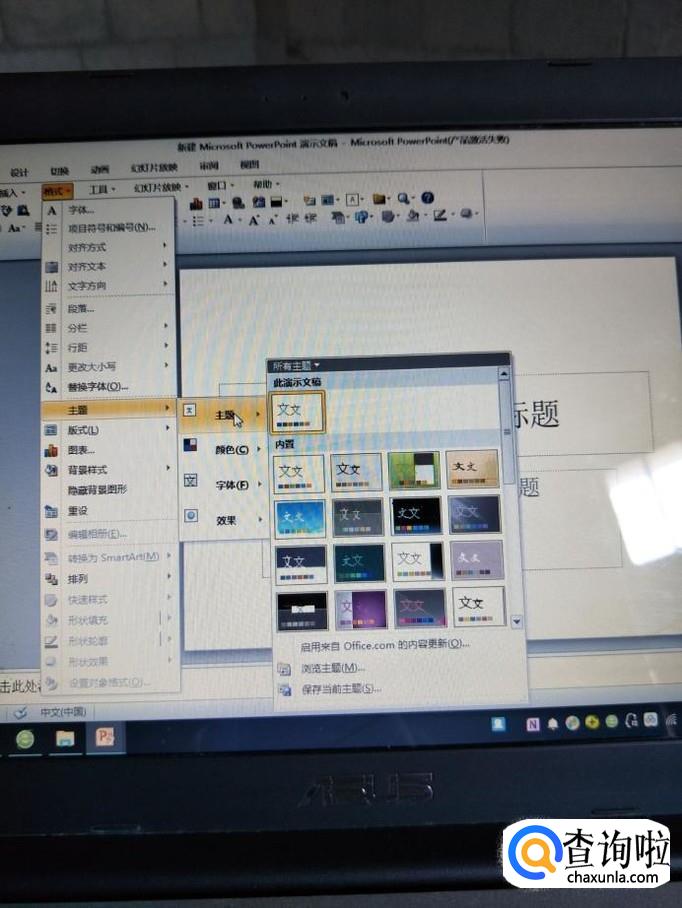Screen dimensions: 682x908
Task: Click the 颜色(C) color squares icon
Action: click(x=190, y=445)
